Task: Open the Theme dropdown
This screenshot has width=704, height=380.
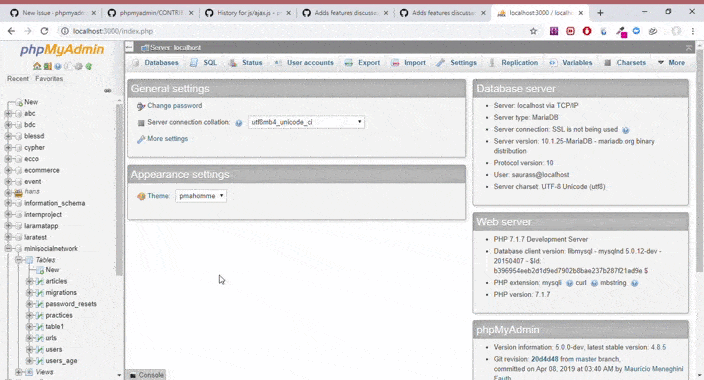Action: coord(201,196)
